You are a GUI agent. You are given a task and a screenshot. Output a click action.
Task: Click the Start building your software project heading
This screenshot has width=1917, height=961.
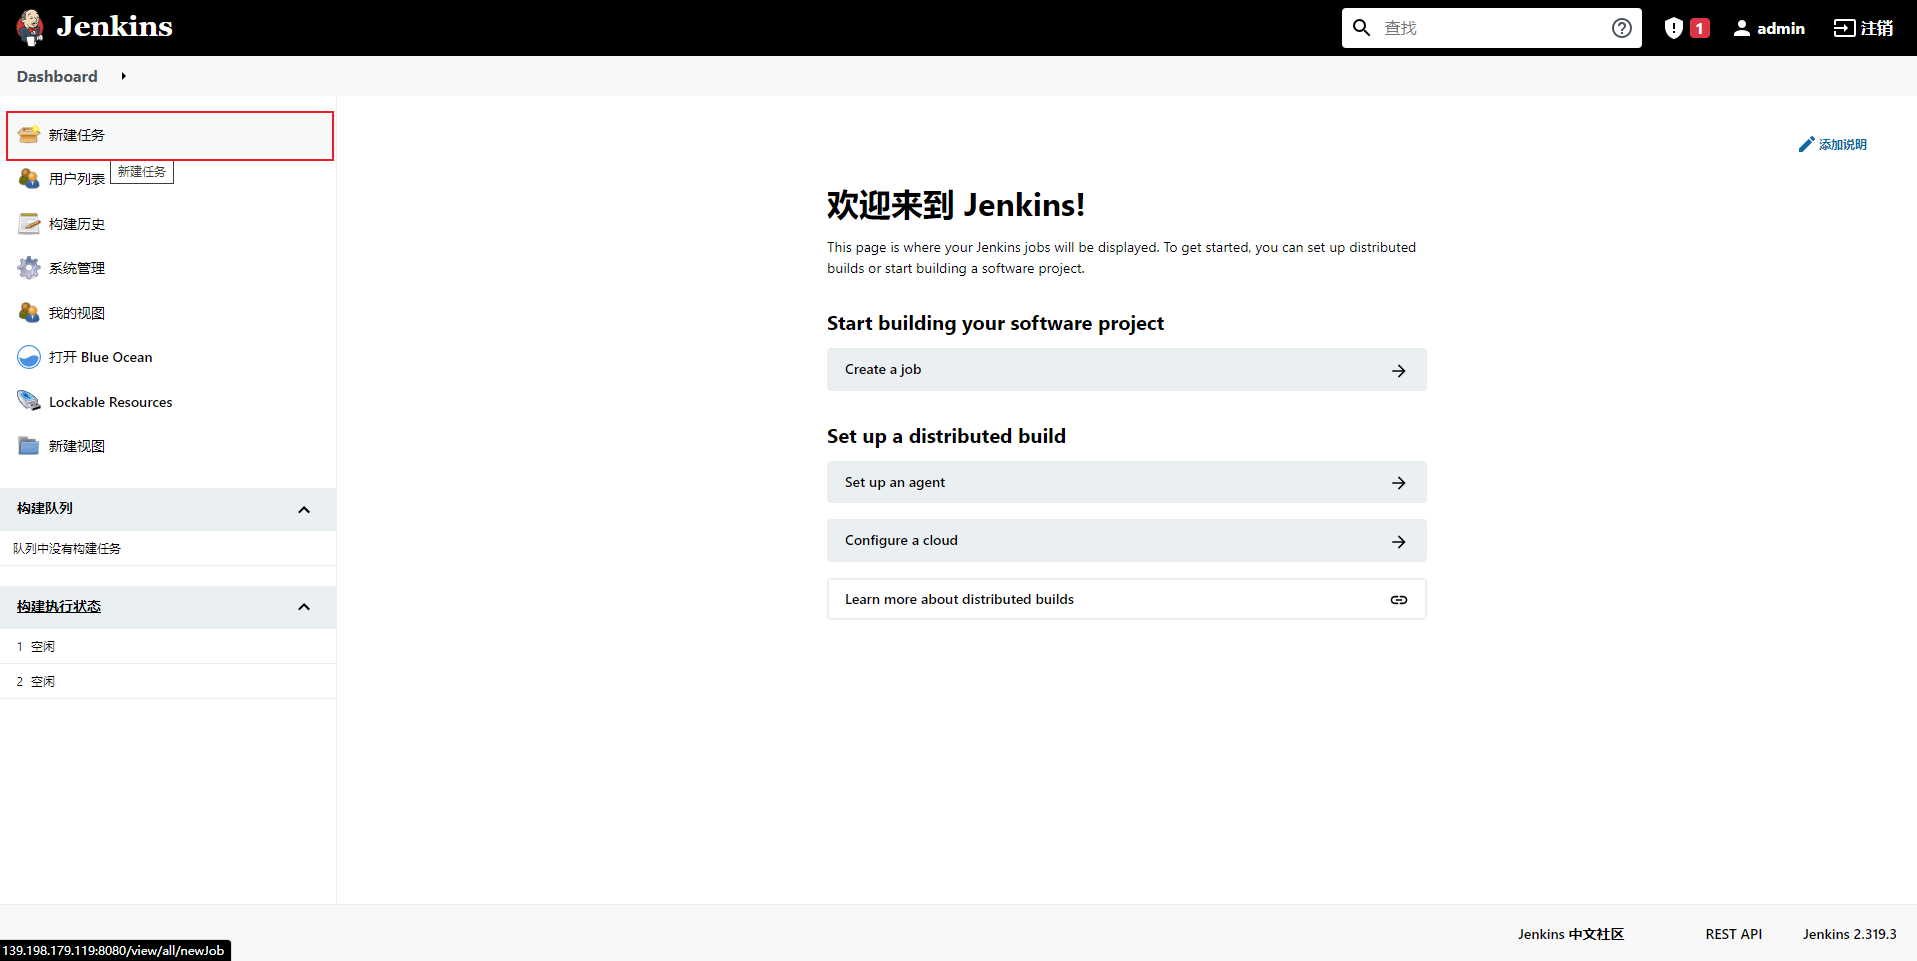tap(996, 323)
